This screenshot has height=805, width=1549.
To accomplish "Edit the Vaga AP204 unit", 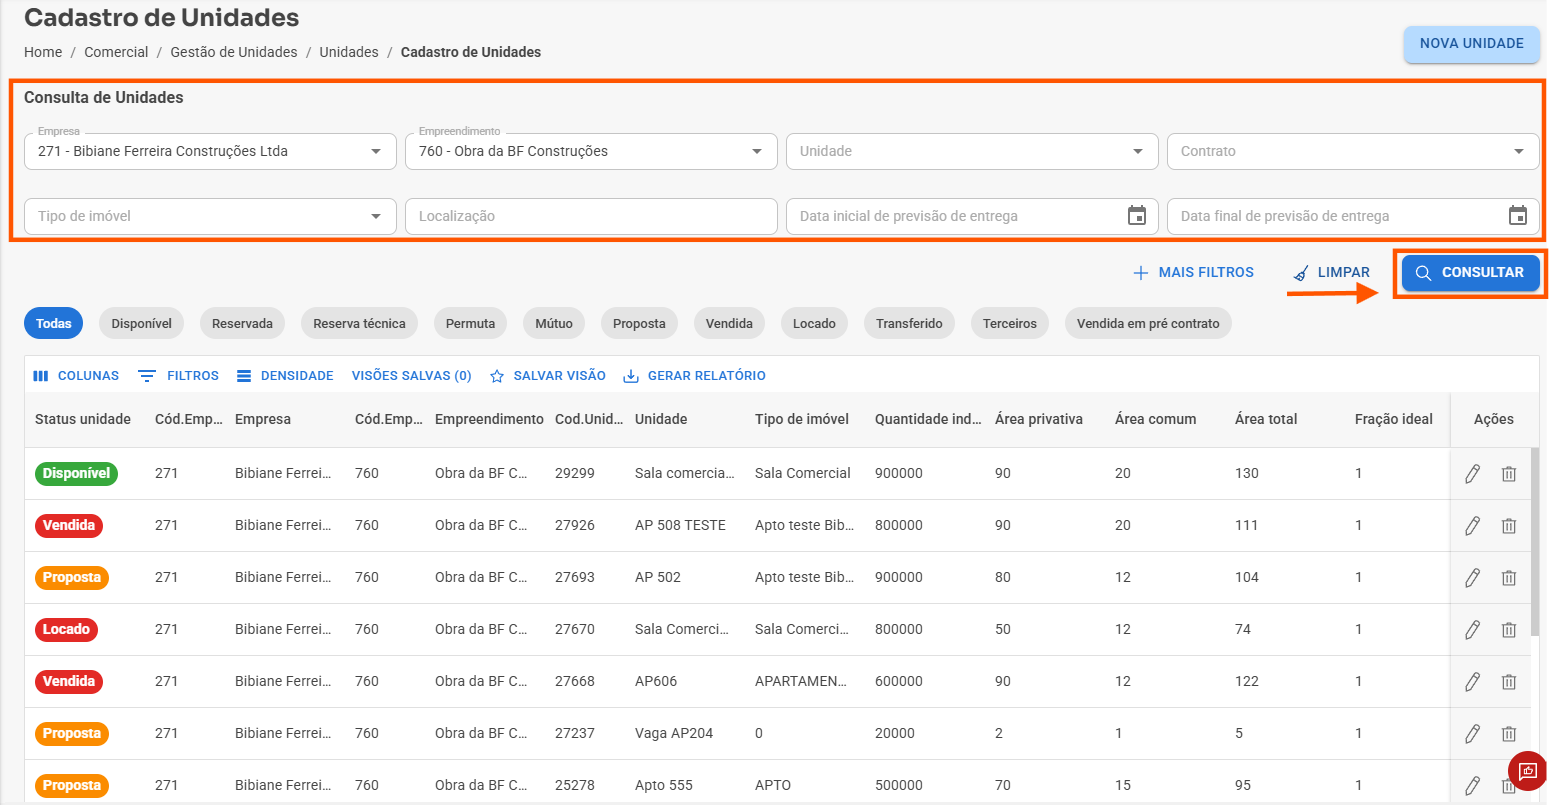I will [x=1472, y=734].
